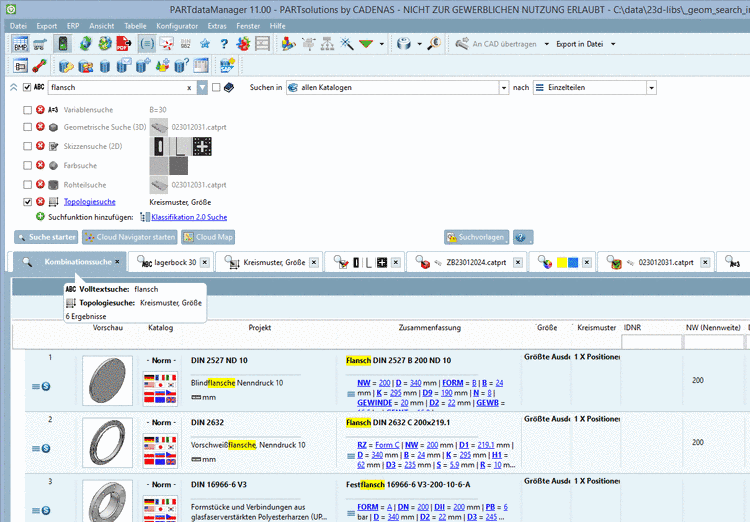
Task: Open the search text history dropdown
Action: click(202, 88)
